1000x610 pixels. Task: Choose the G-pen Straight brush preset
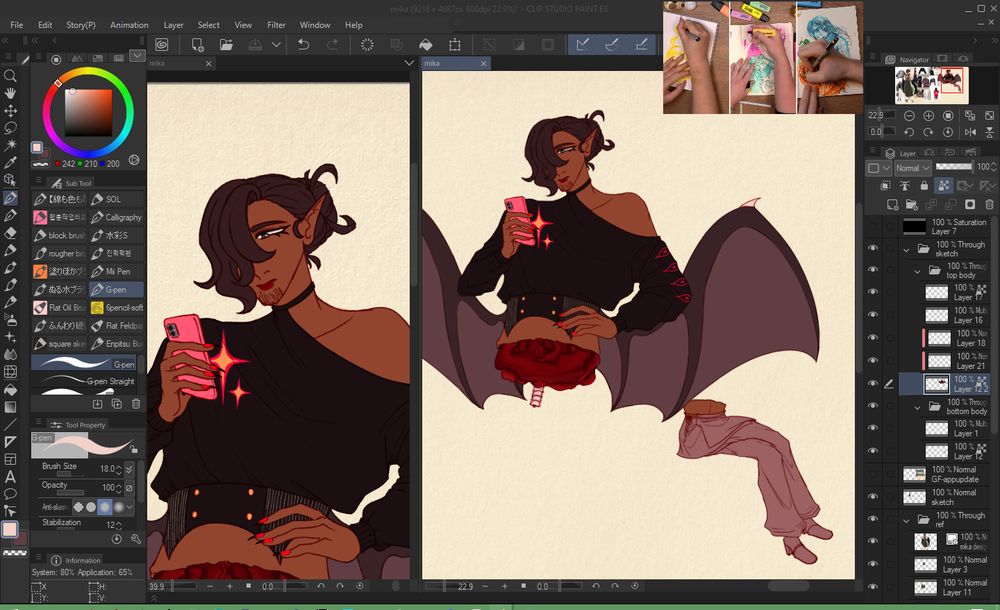click(x=84, y=382)
